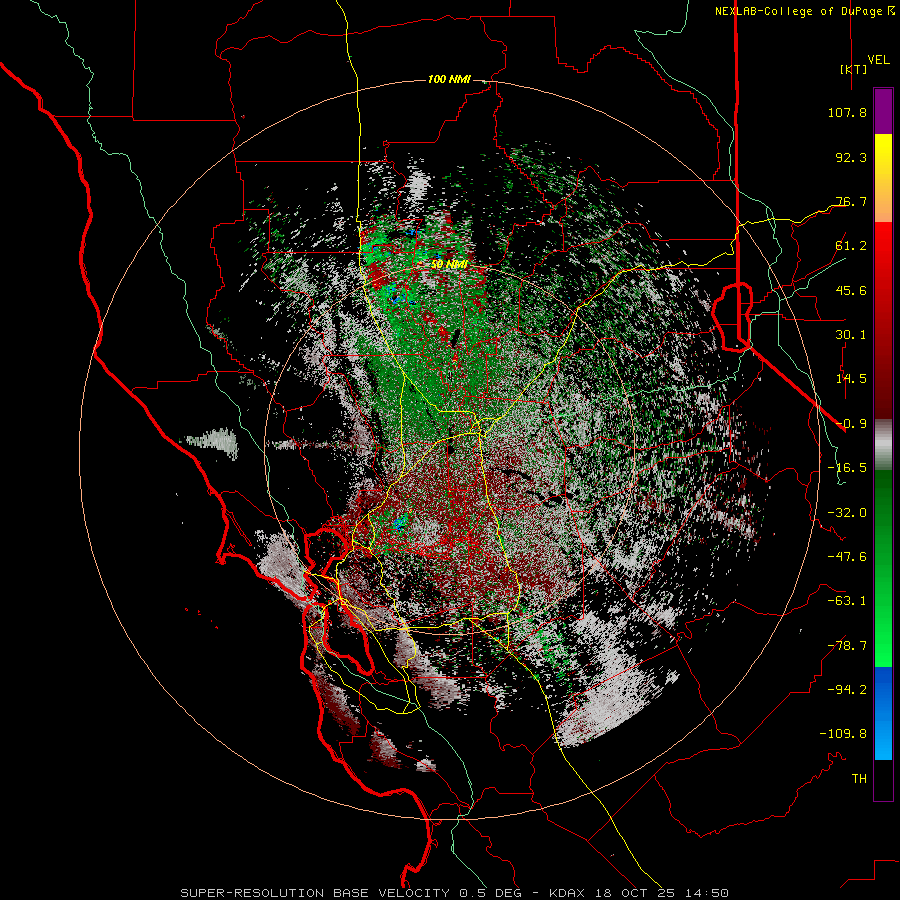Click the 92.3 velocity scale value
The width and height of the screenshot is (900, 900).
click(x=851, y=157)
